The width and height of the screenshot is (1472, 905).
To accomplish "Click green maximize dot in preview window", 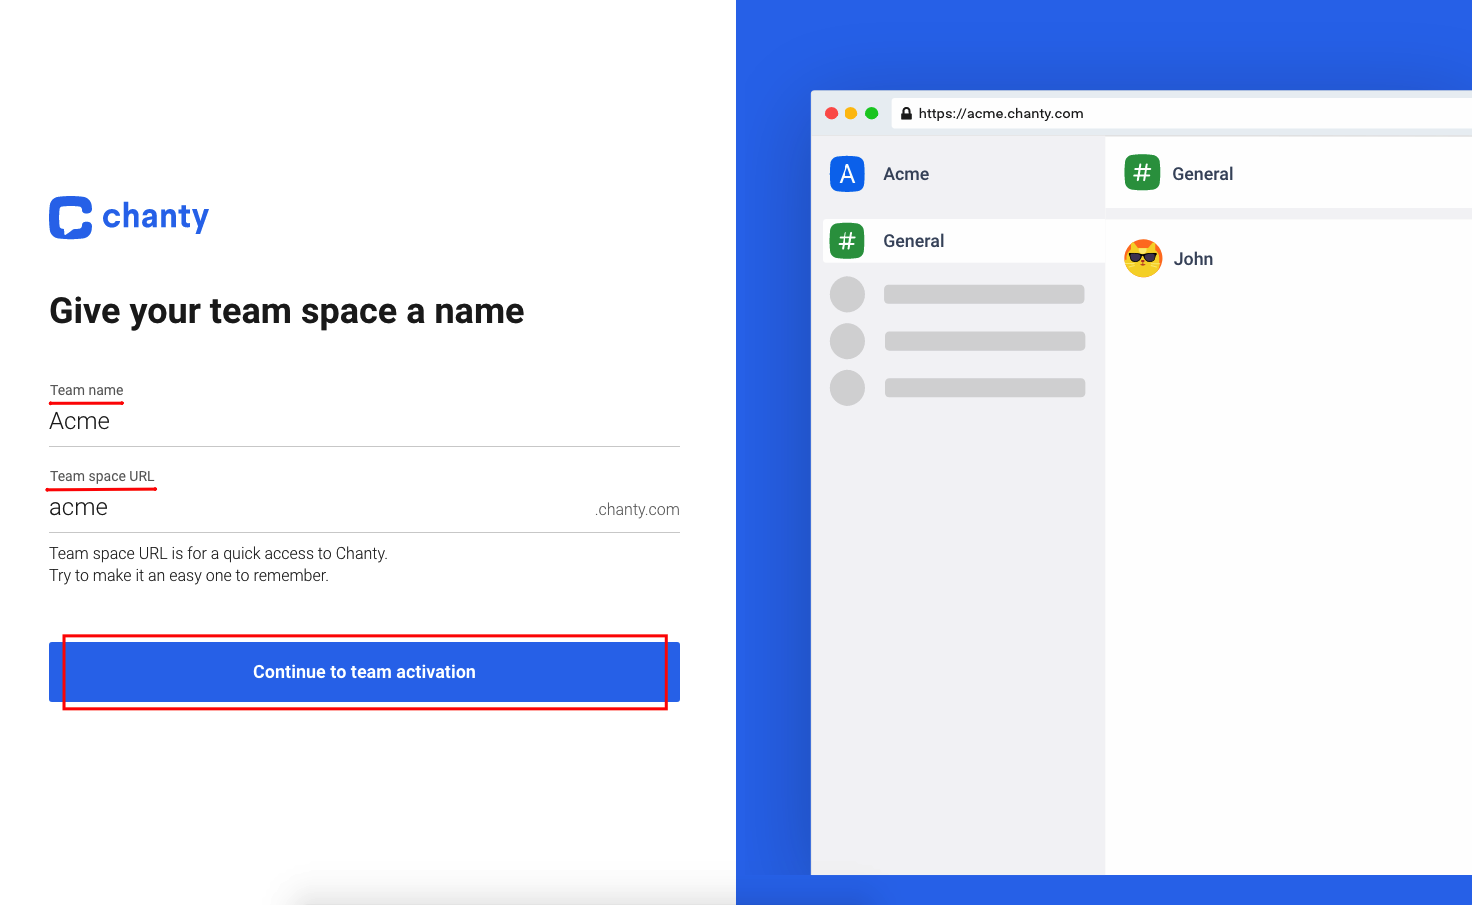I will 871,113.
